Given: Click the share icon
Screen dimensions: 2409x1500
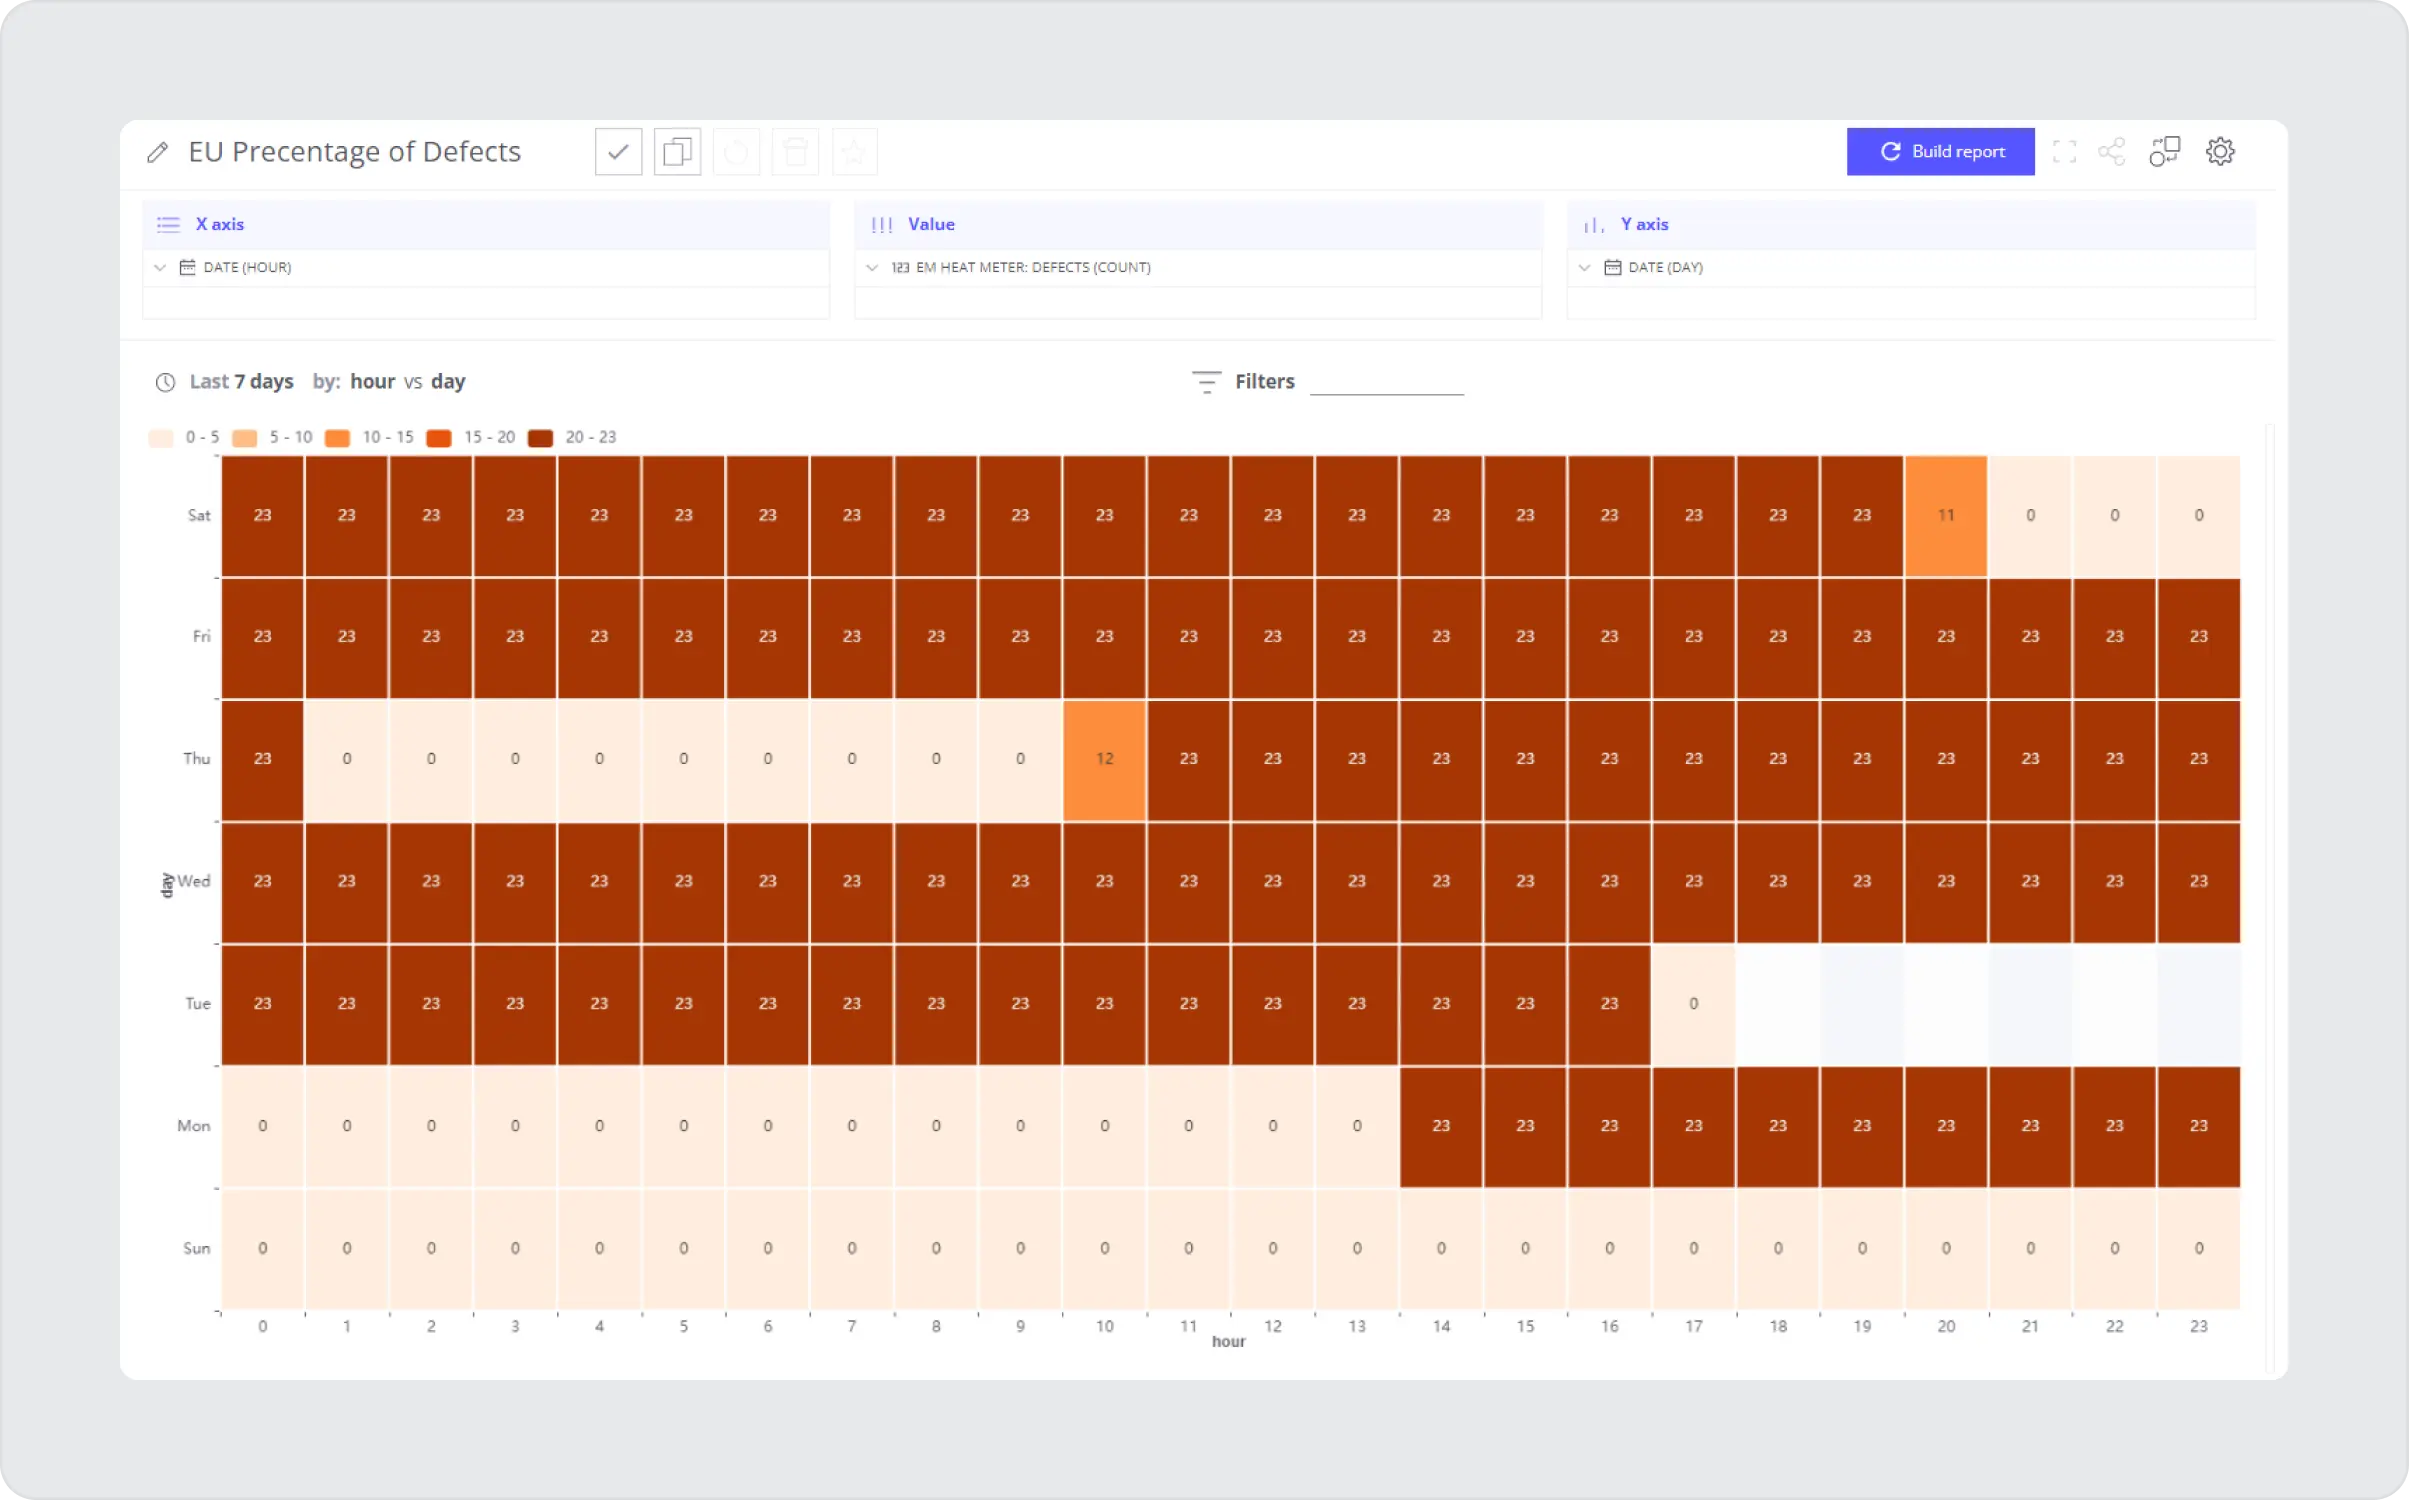Looking at the screenshot, I should (x=2112, y=152).
